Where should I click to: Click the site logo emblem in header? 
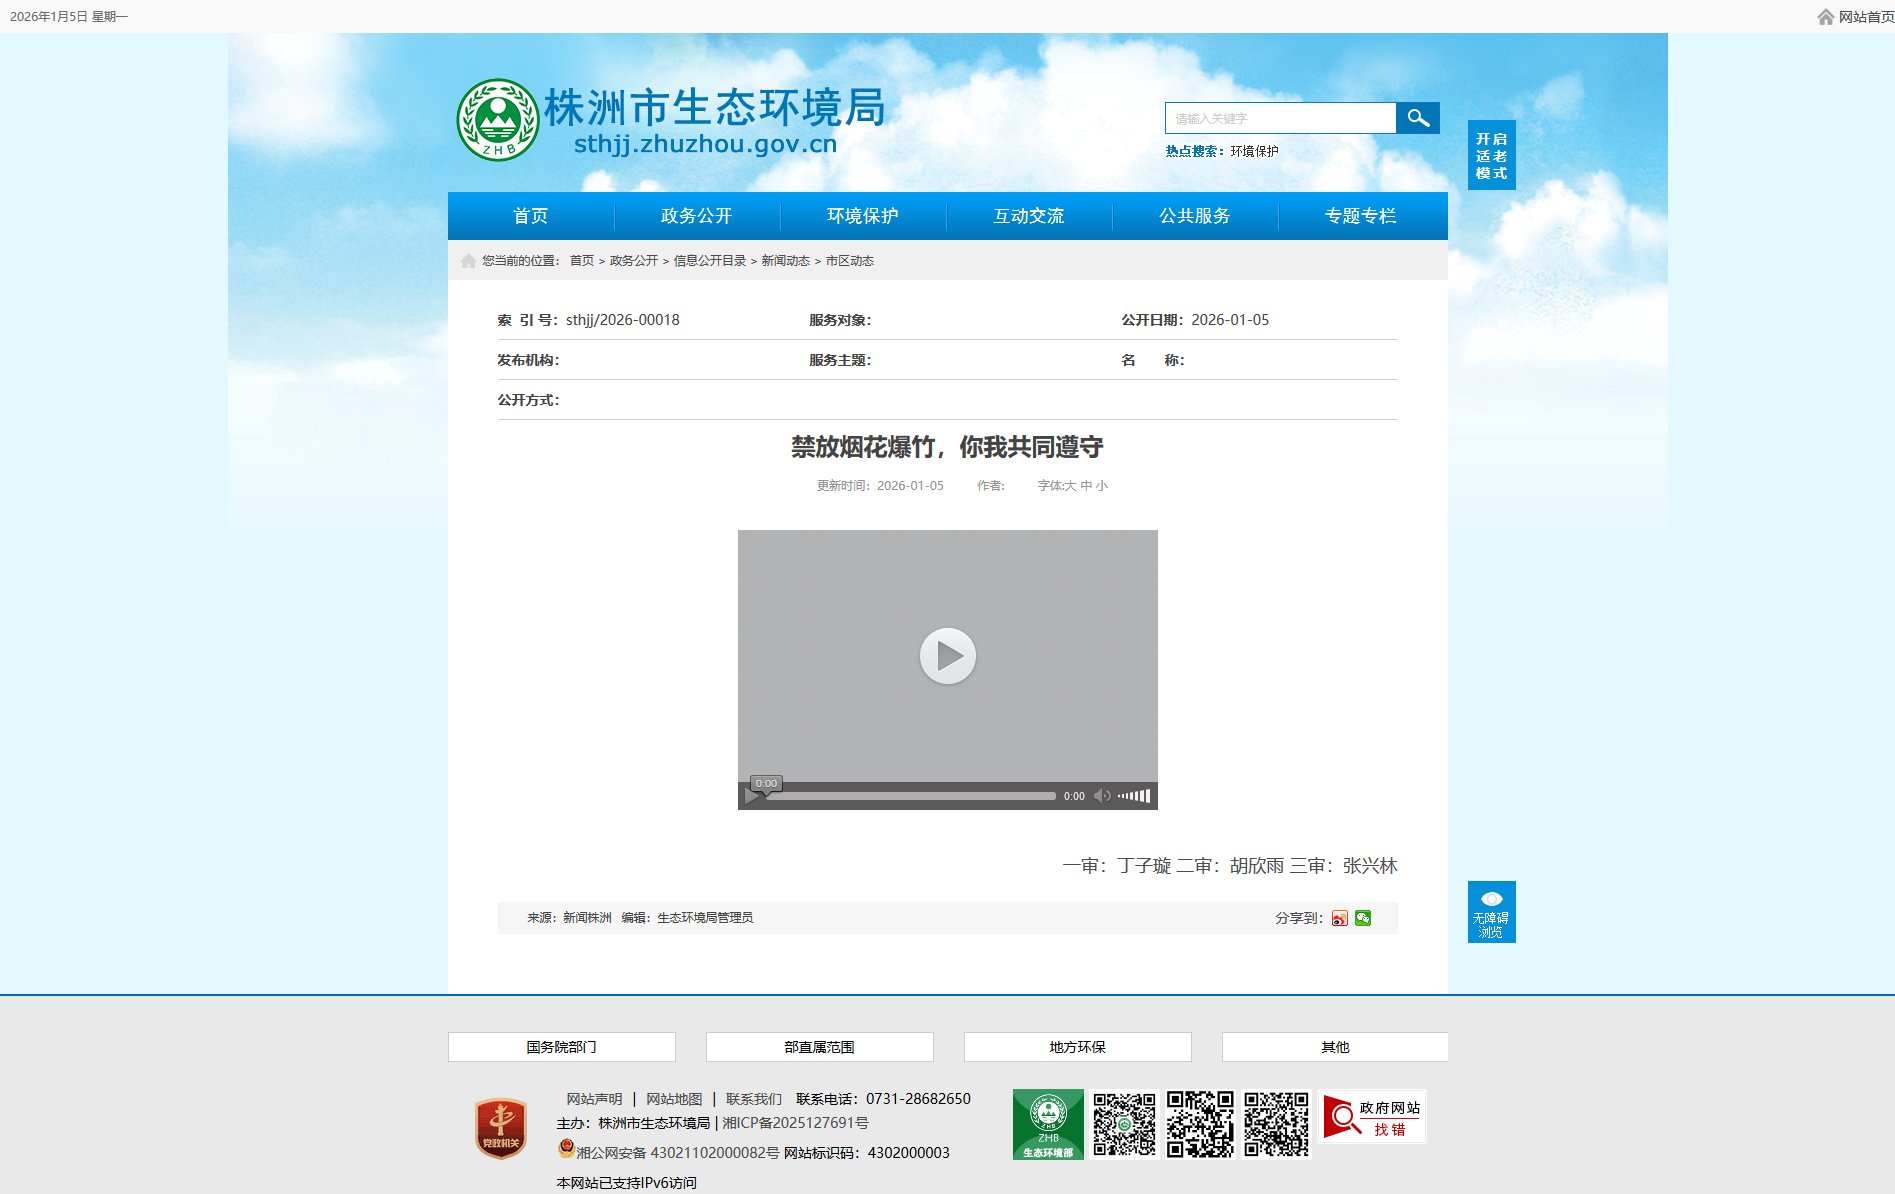click(498, 120)
